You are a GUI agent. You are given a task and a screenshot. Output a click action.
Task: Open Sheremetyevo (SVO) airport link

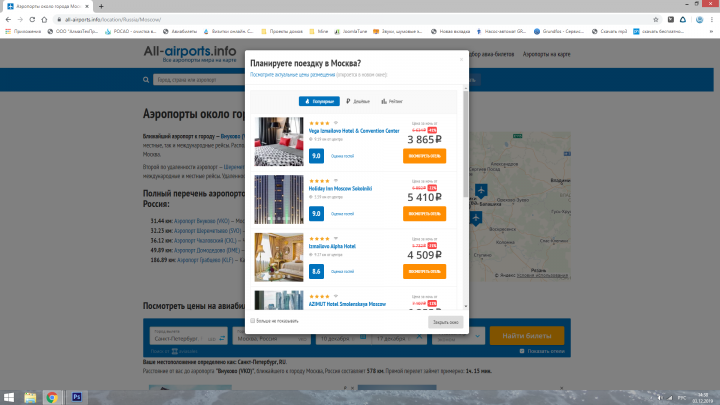208,231
